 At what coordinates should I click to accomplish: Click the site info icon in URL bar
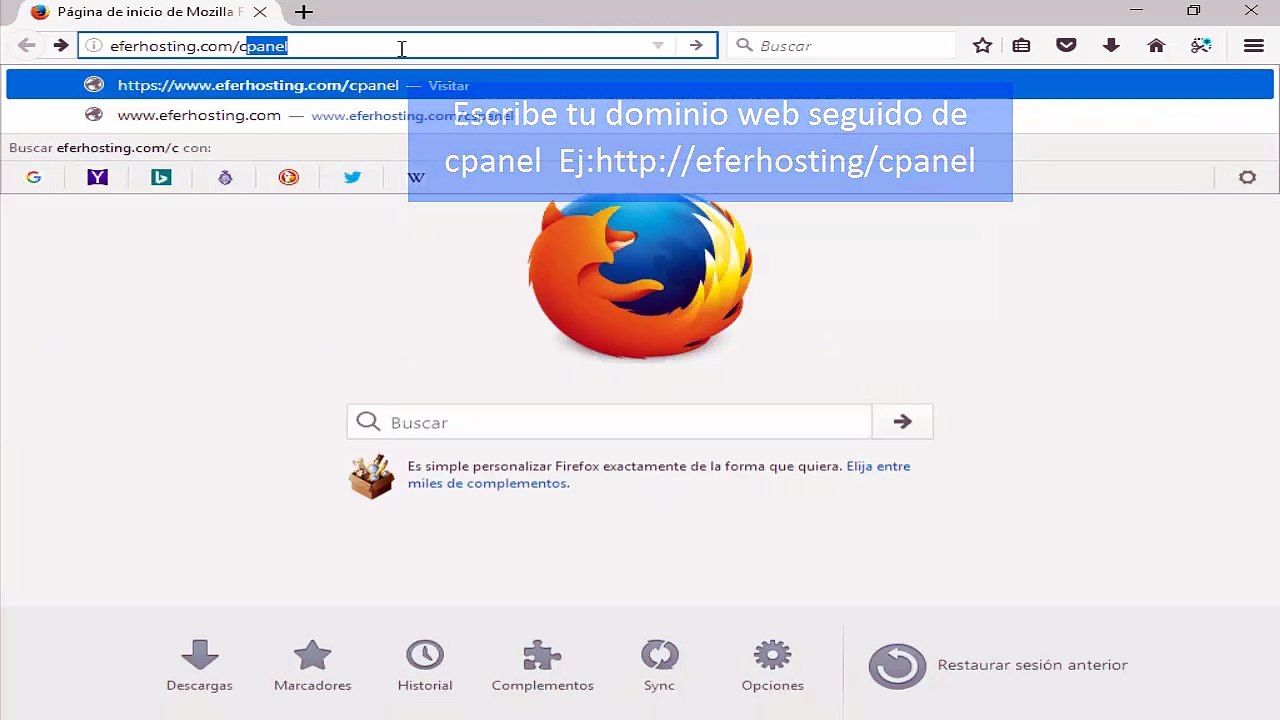tap(93, 45)
